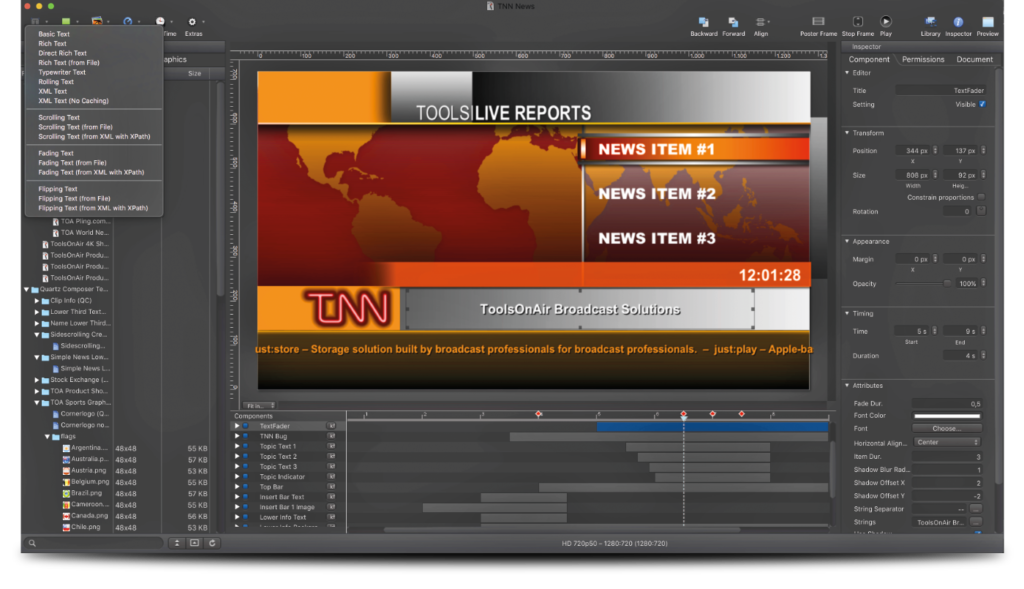Click the green shape toolbar icon

coord(66,22)
